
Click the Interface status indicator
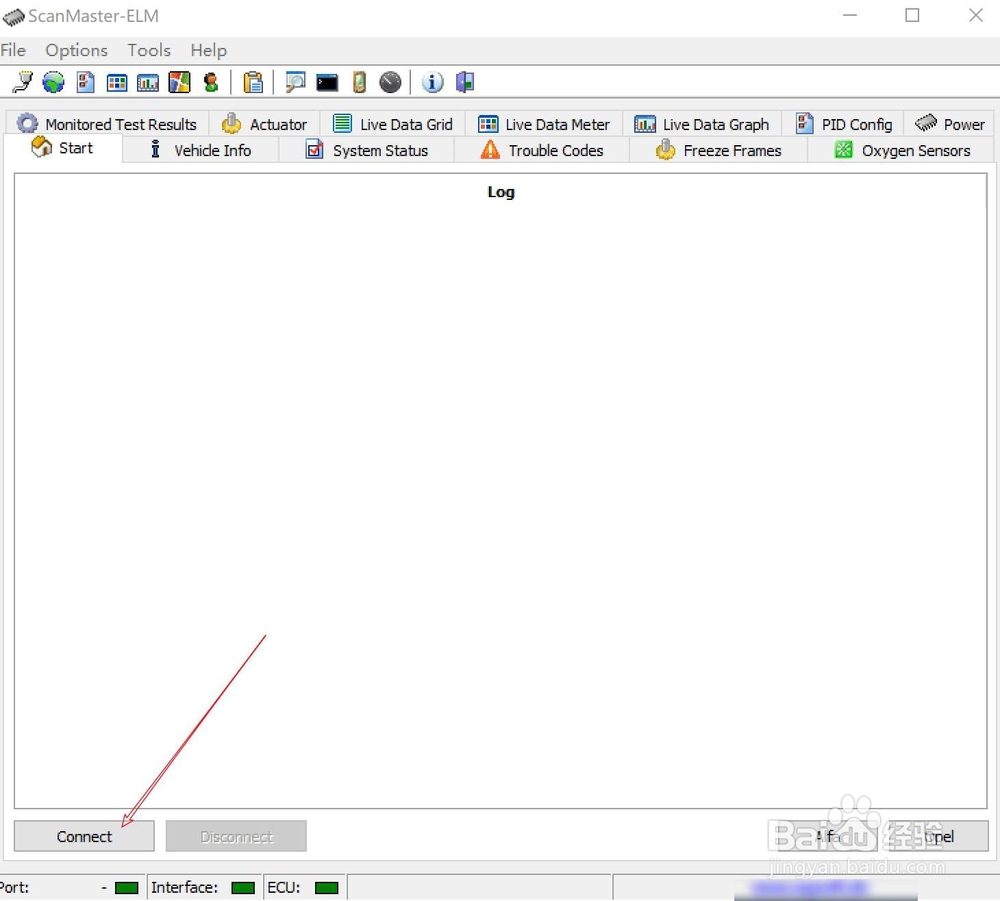(243, 888)
